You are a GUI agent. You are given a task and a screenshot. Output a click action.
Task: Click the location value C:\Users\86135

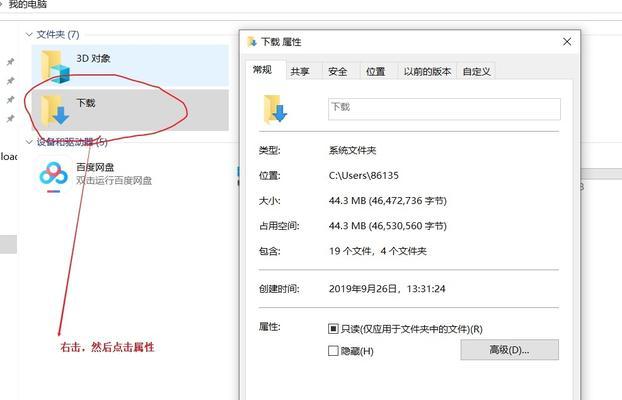pyautogui.click(x=364, y=176)
